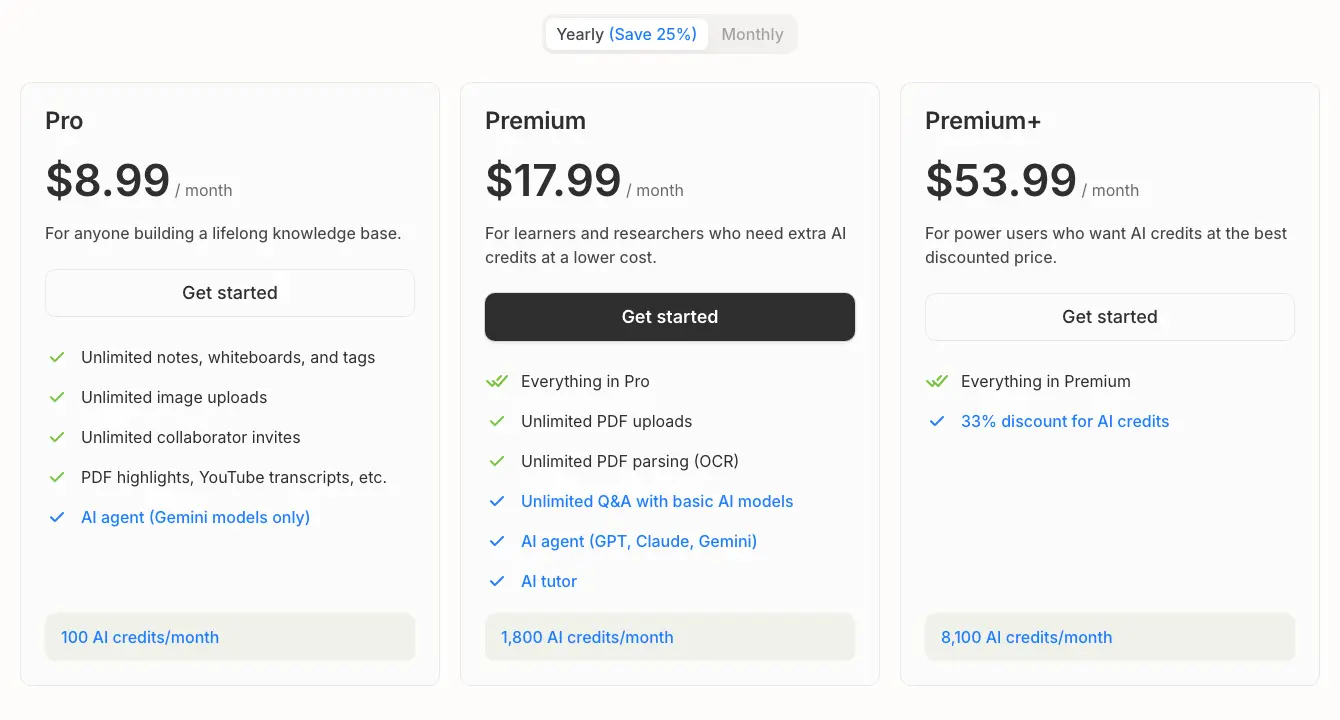The image size is (1340, 720).
Task: Click the $53.99 price
Action: pyautogui.click(x=1001, y=181)
